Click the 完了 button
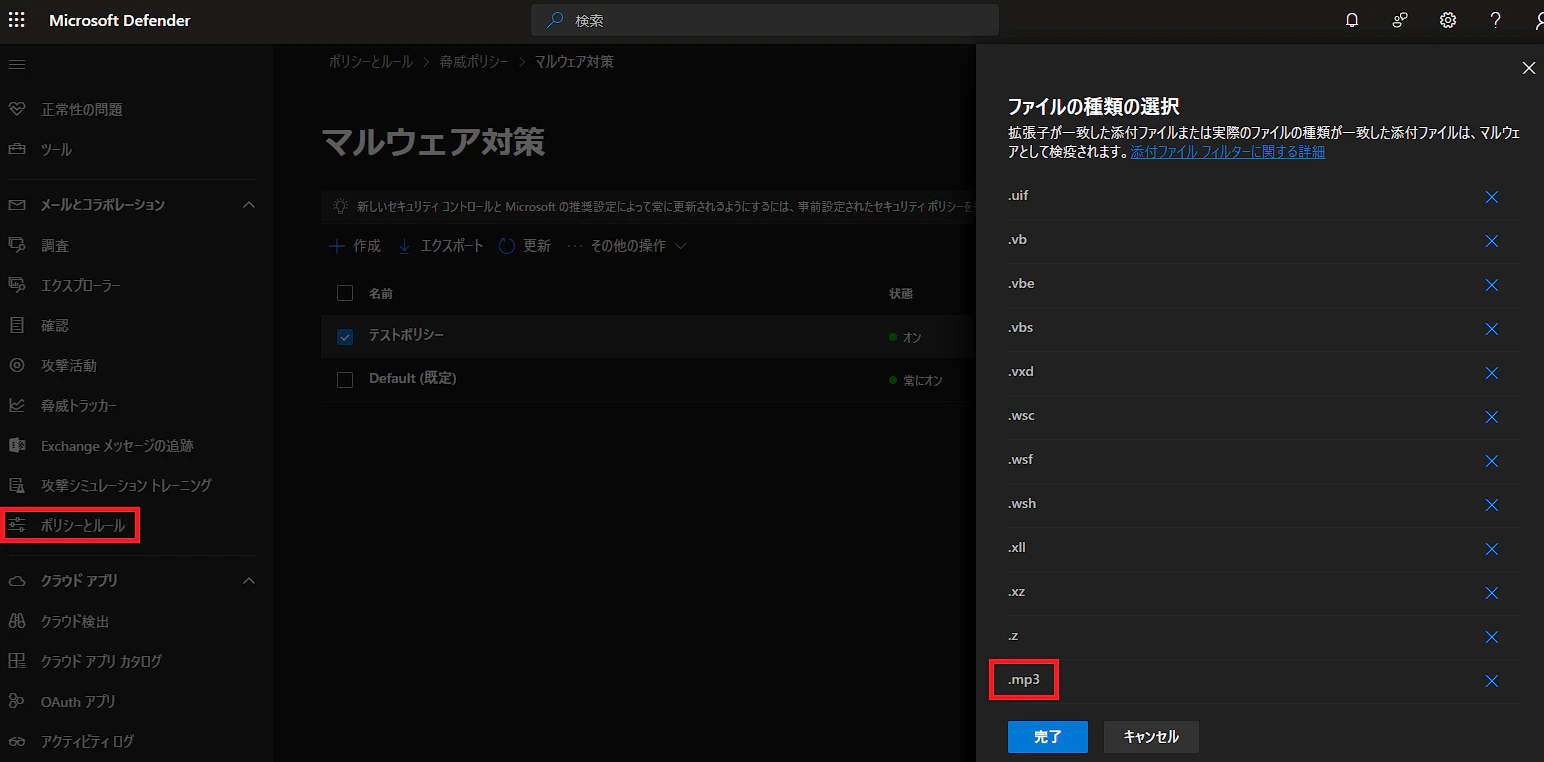 tap(1048, 737)
